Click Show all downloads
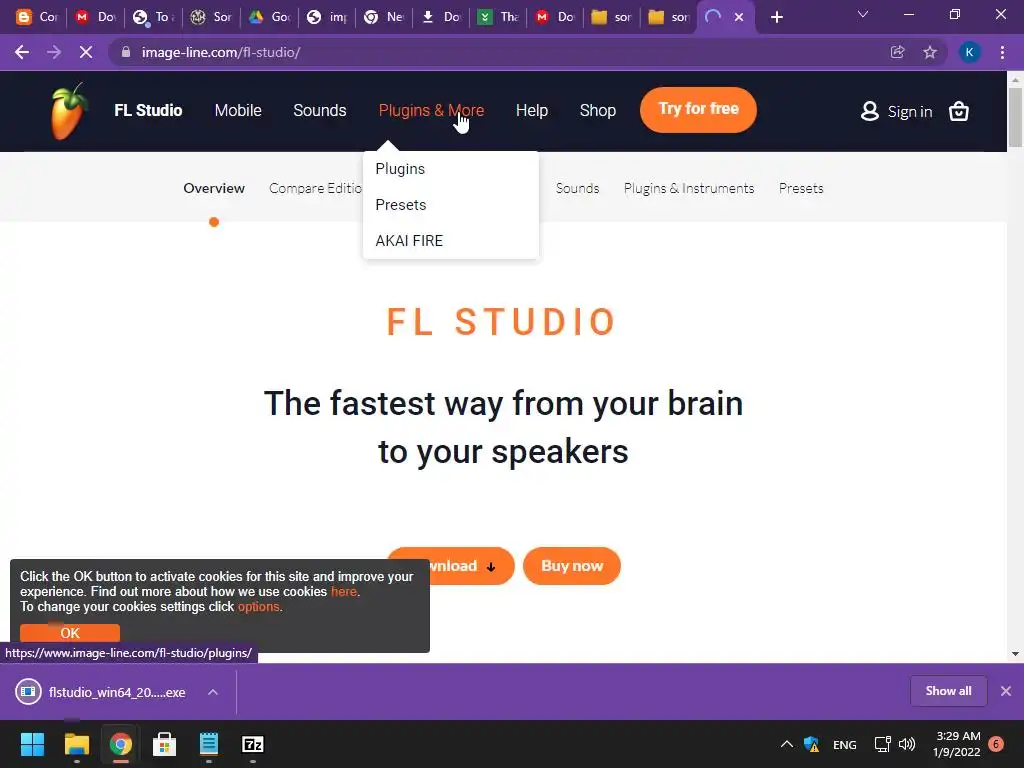 click(948, 691)
